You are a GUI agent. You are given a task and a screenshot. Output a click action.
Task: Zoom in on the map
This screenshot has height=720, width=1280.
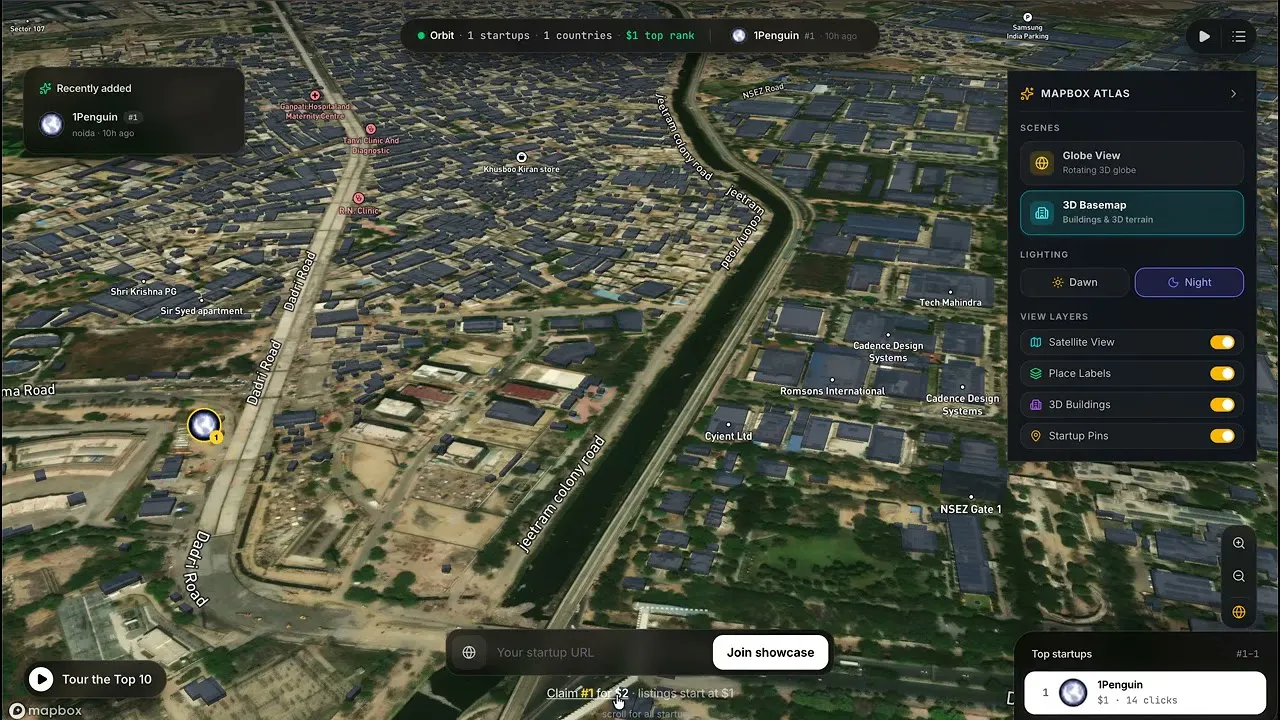[1239, 543]
